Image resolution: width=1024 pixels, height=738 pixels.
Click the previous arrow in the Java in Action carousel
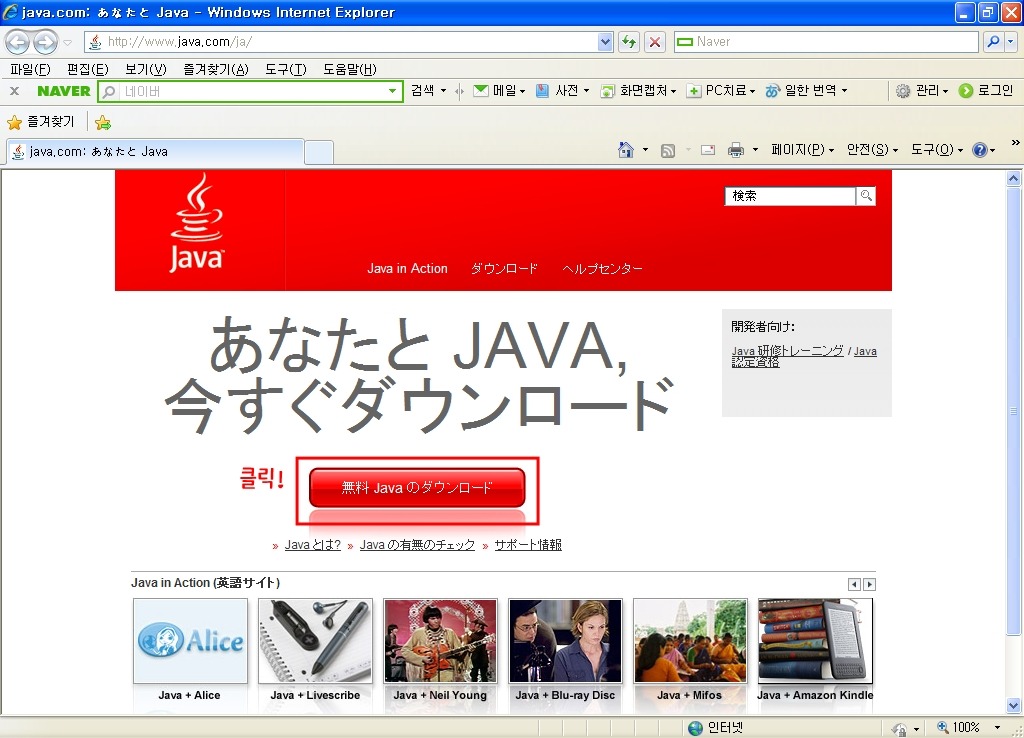click(x=854, y=585)
